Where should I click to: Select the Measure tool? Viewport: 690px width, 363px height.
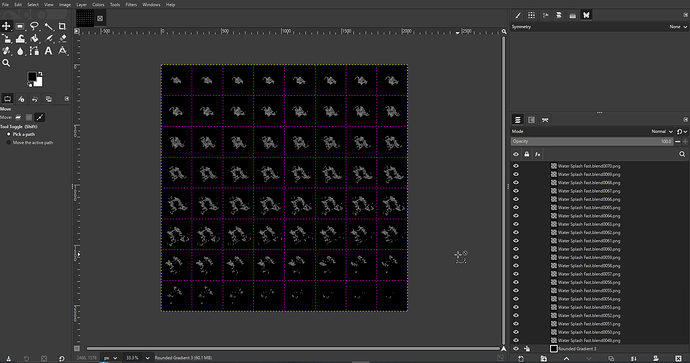62,51
